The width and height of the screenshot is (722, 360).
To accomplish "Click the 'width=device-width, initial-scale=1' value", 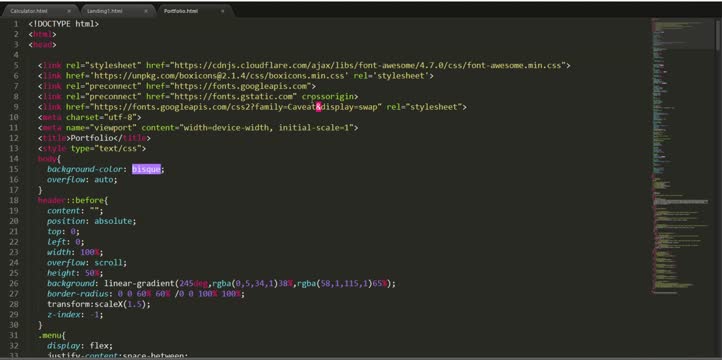I will pos(266,128).
